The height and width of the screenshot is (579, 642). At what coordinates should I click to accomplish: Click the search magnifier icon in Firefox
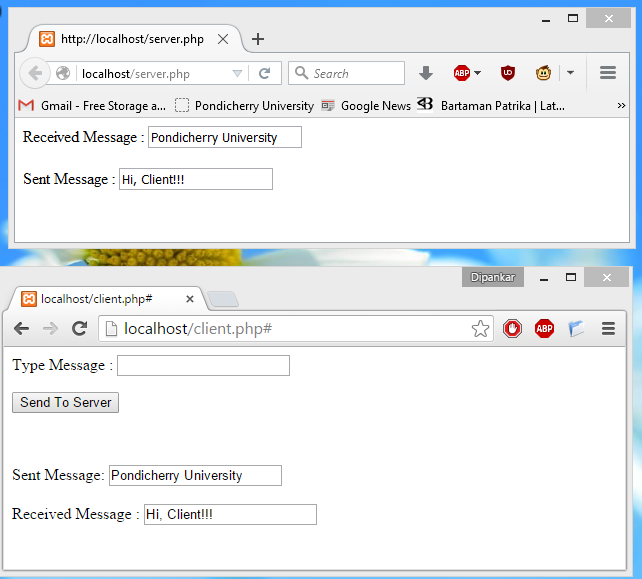pyautogui.click(x=301, y=73)
